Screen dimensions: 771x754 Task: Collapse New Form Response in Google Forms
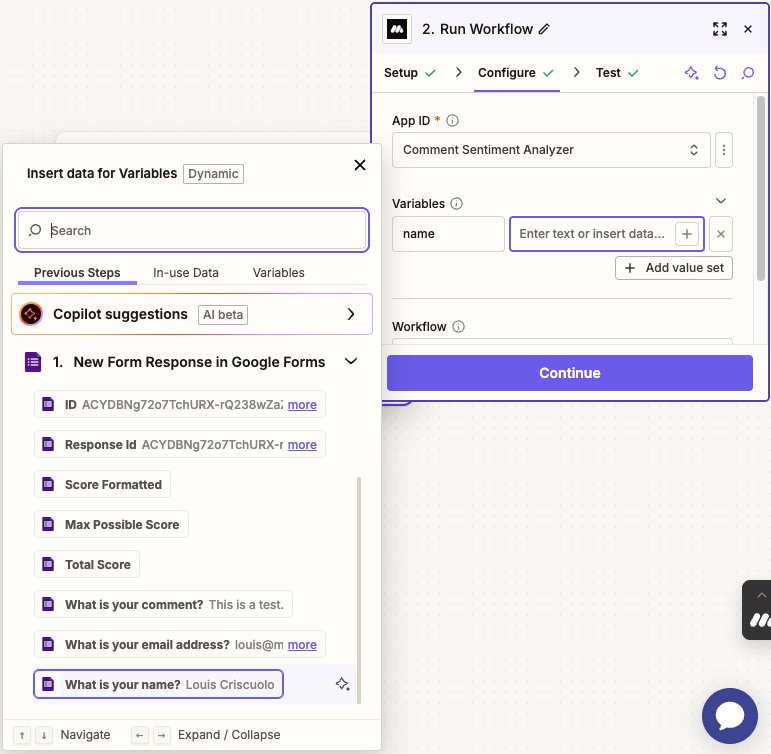[x=351, y=362]
